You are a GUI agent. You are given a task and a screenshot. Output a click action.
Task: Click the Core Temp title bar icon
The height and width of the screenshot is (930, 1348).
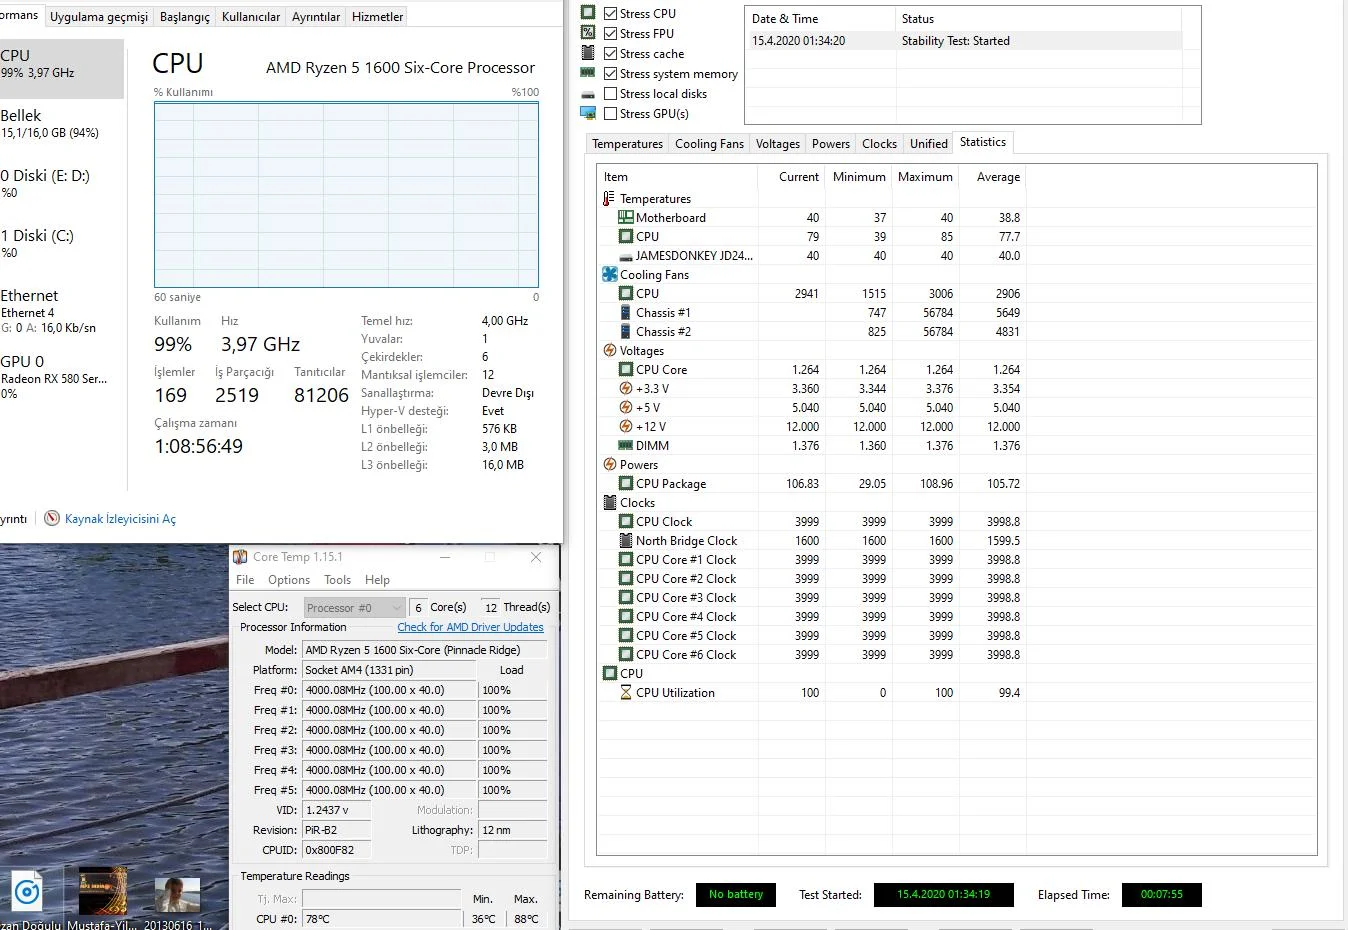point(240,557)
